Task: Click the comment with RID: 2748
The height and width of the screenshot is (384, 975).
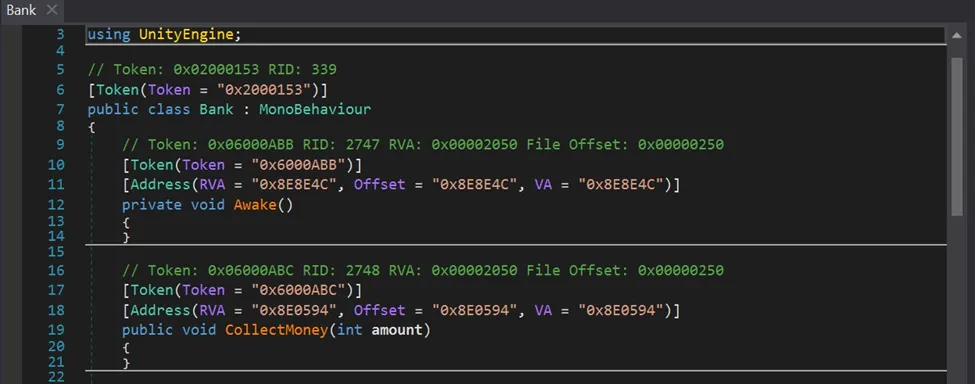Action: coord(423,270)
